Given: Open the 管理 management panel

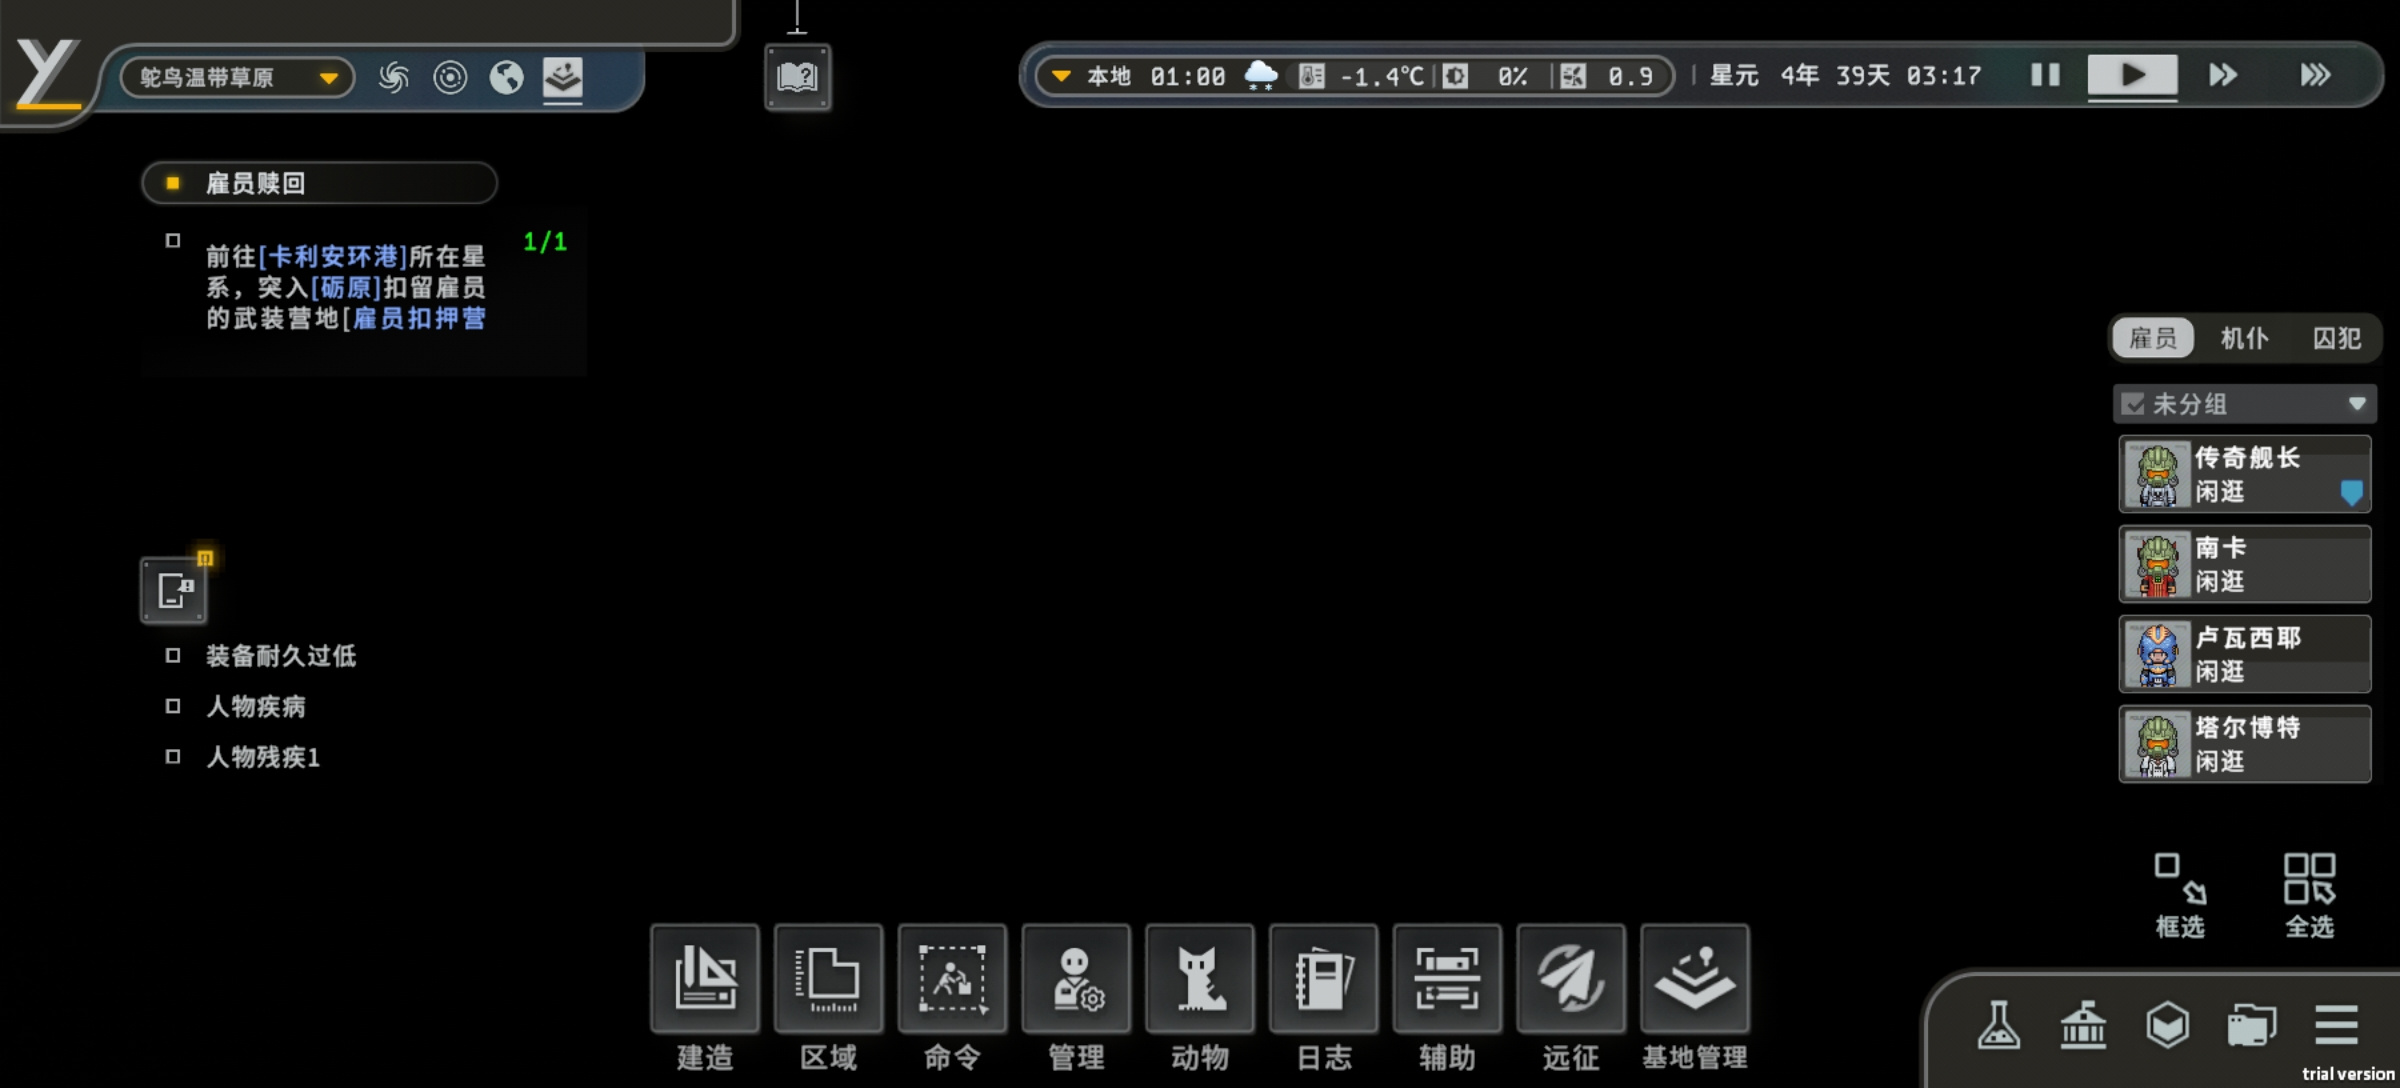Looking at the screenshot, I should pyautogui.click(x=1076, y=978).
